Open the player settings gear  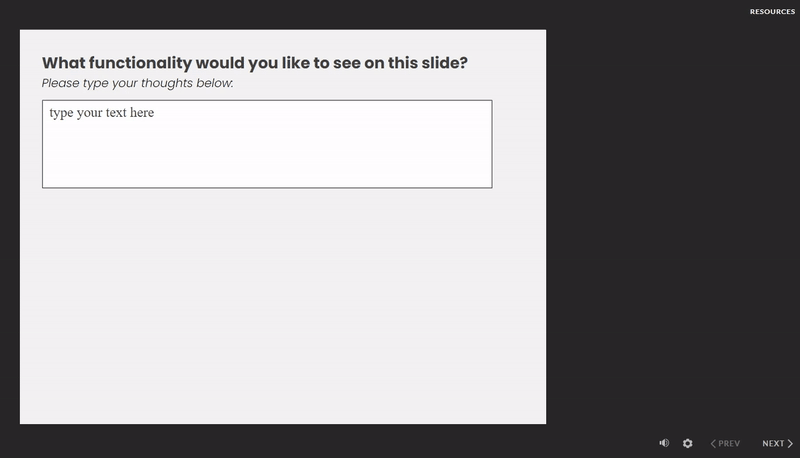(x=688, y=443)
